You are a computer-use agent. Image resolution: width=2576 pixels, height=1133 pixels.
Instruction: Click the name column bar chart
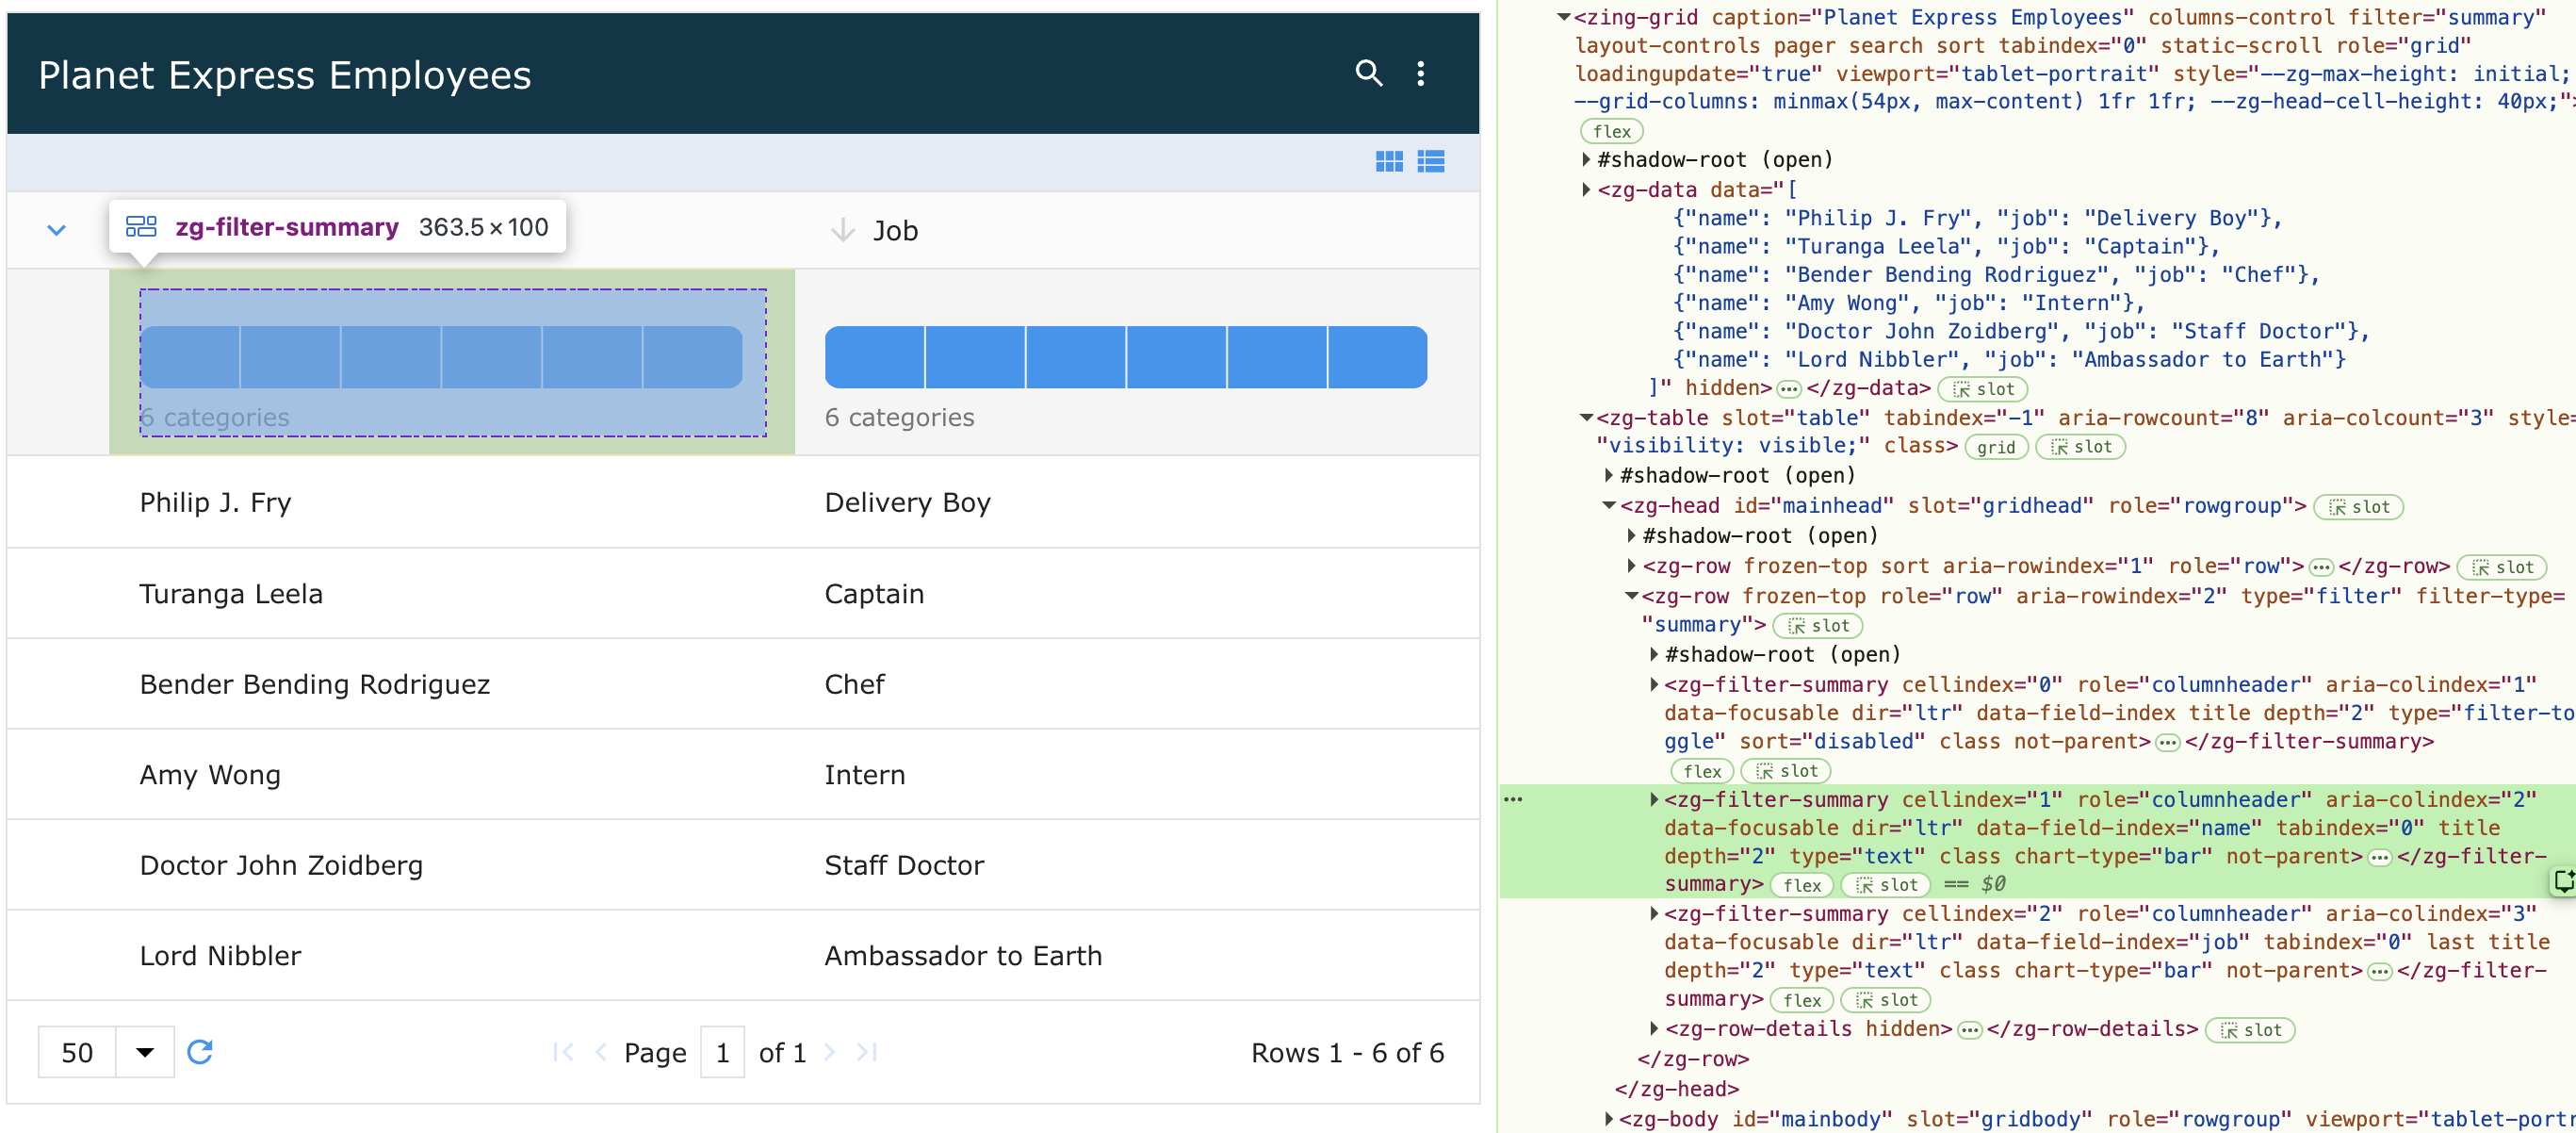tap(441, 357)
